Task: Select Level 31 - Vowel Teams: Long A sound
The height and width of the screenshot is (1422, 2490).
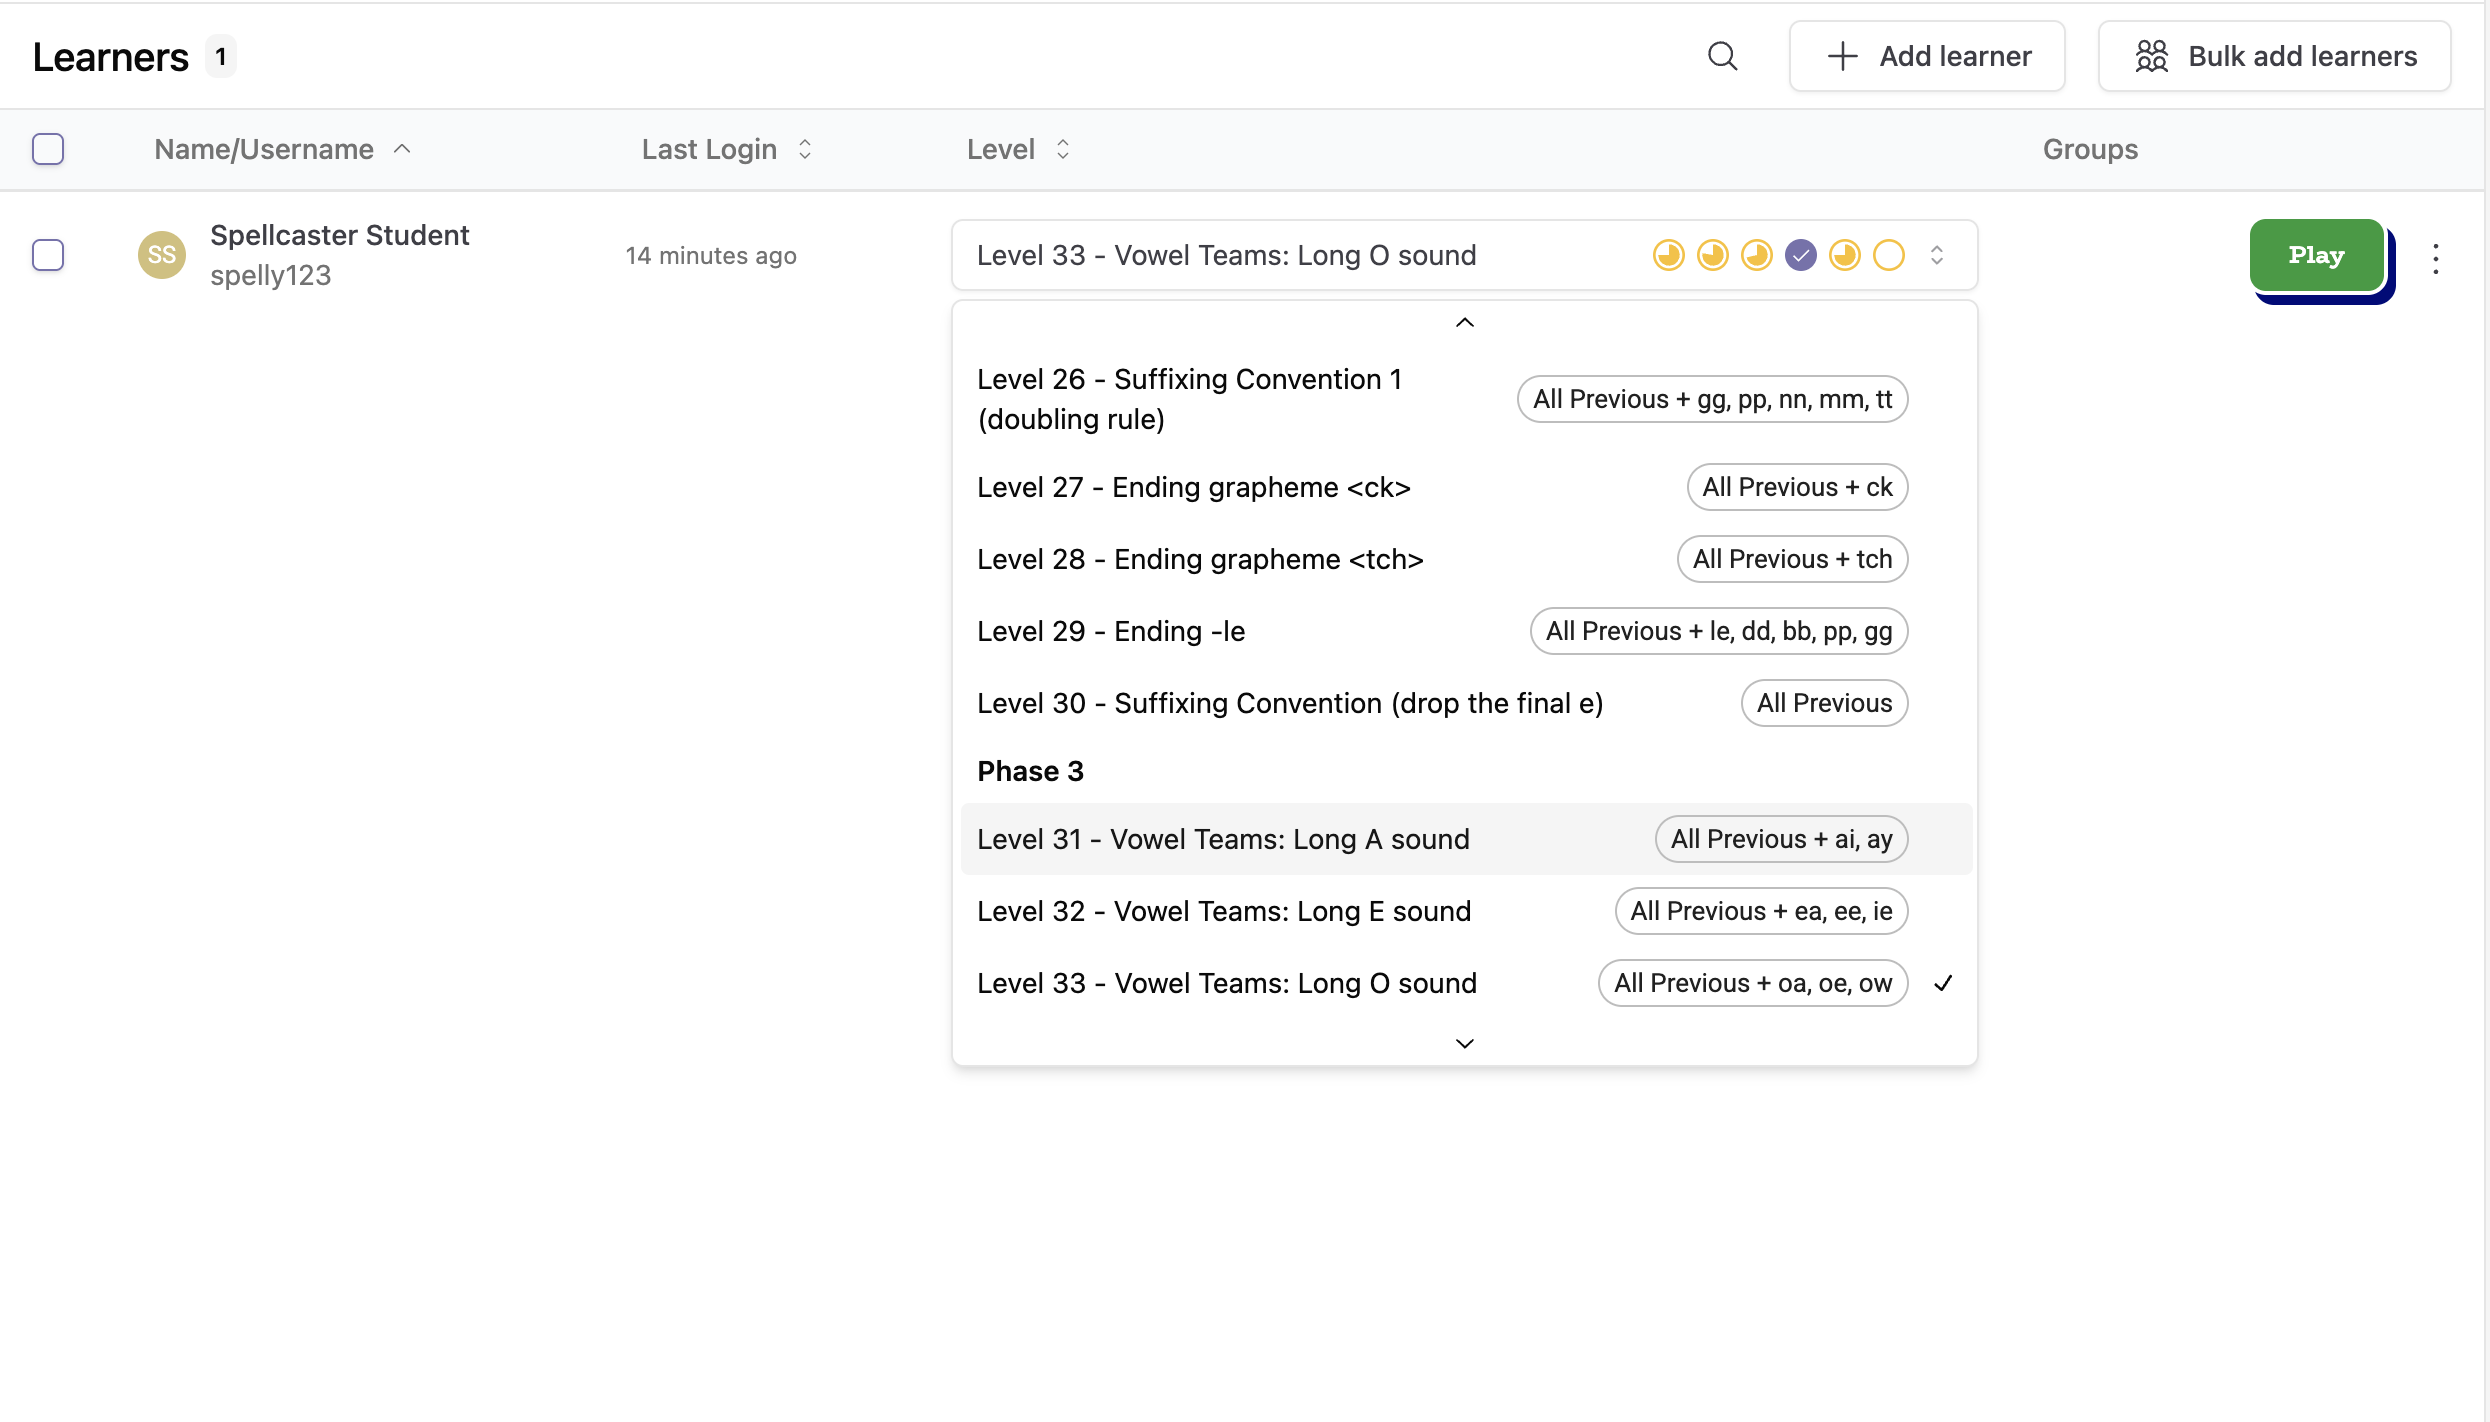Action: point(1223,839)
